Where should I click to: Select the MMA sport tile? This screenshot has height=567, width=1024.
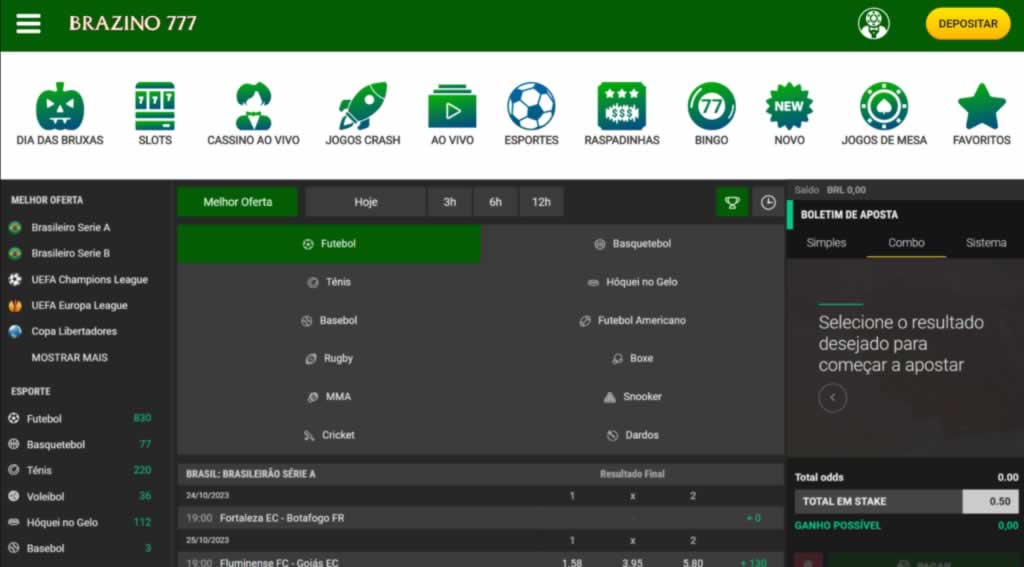(x=329, y=397)
